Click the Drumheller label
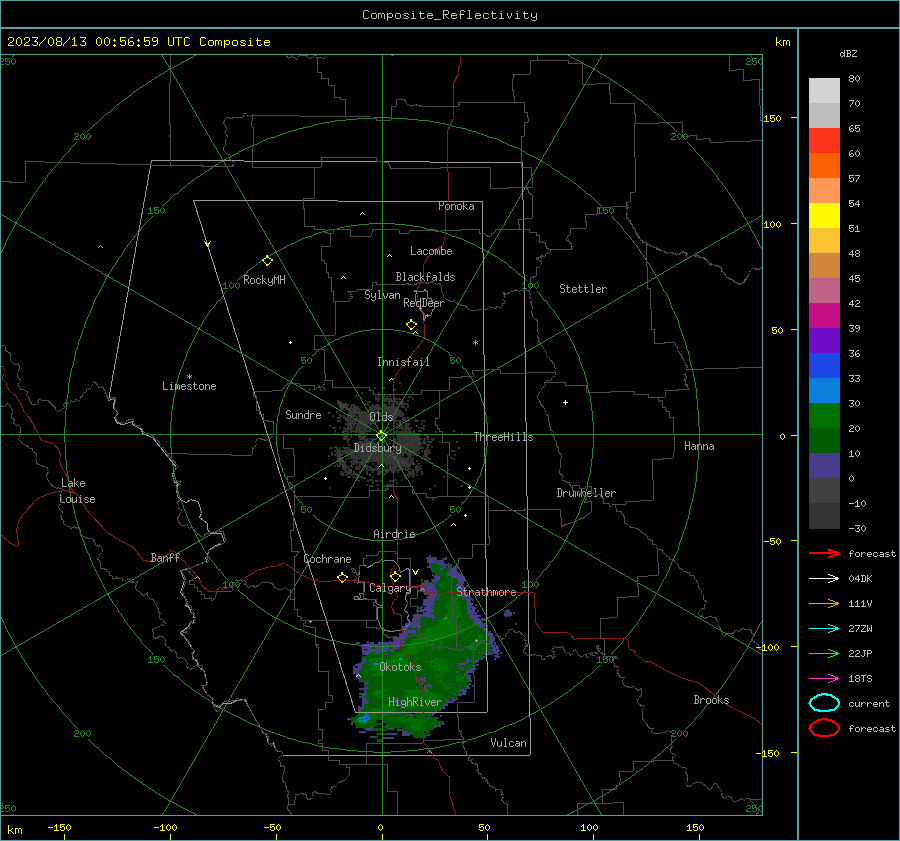The height and width of the screenshot is (841, 900). (x=586, y=493)
